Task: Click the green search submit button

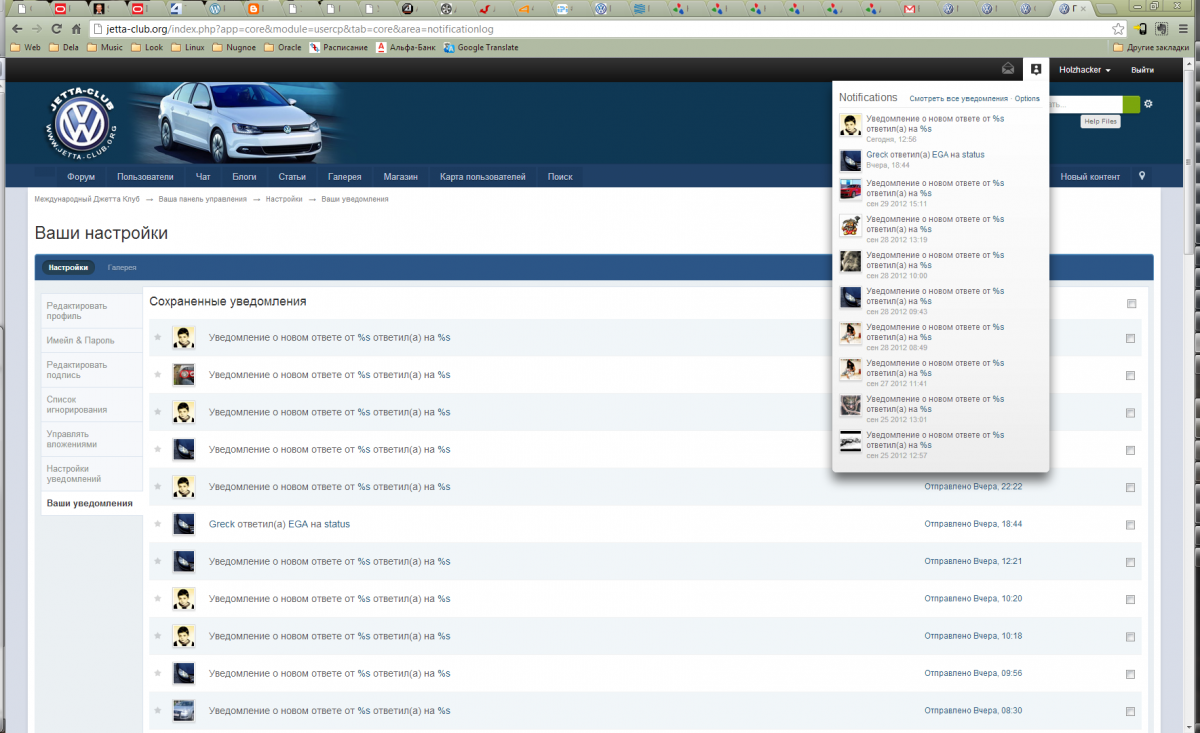Action: [1131, 104]
